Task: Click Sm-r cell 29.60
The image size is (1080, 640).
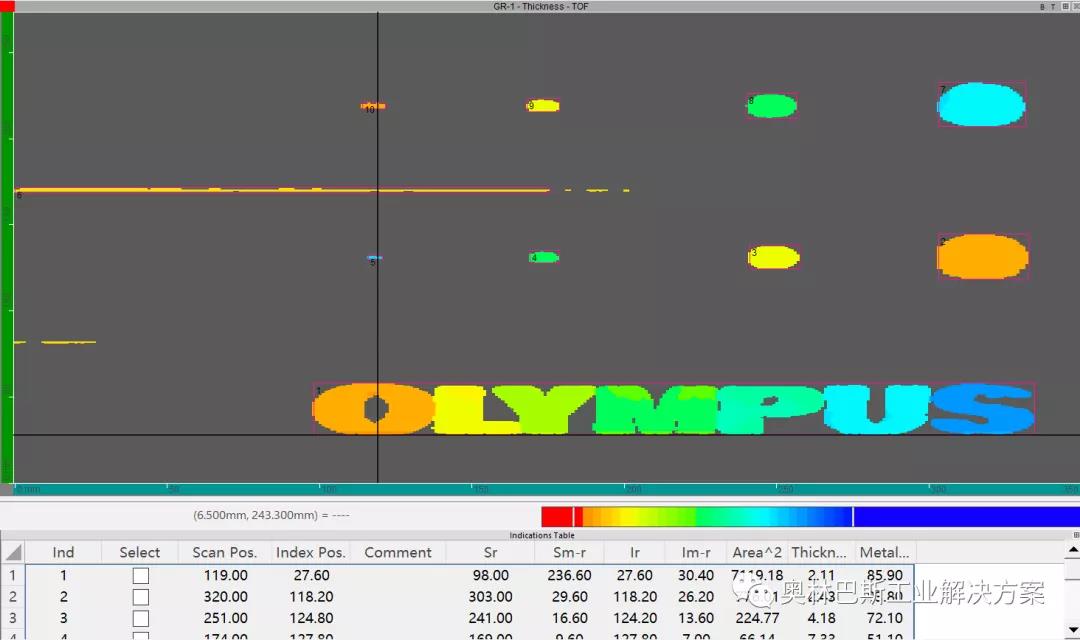Action: point(570,597)
